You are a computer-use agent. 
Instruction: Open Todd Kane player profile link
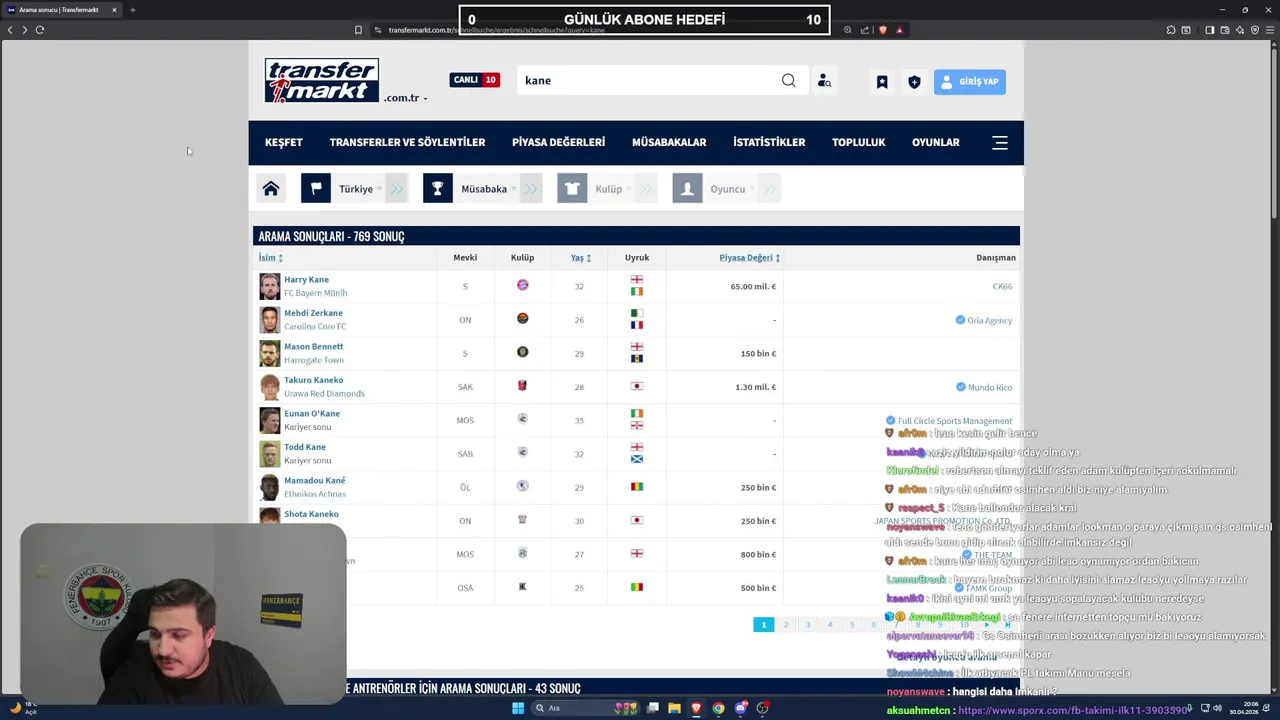(x=305, y=447)
